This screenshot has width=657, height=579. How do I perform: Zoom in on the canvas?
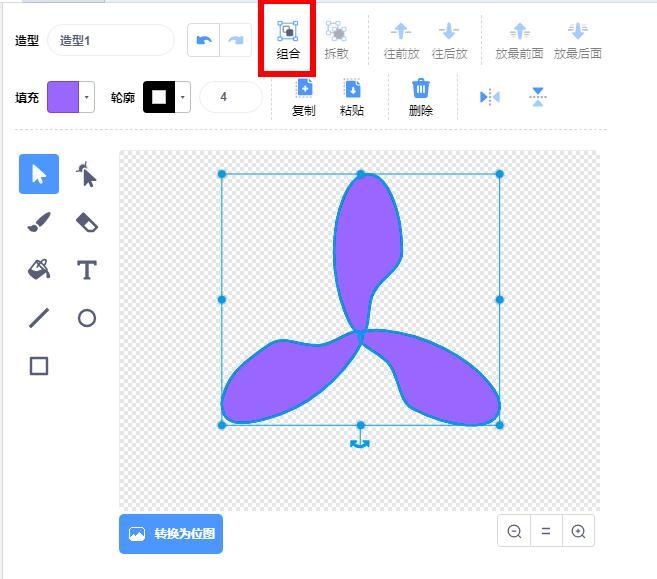578,531
